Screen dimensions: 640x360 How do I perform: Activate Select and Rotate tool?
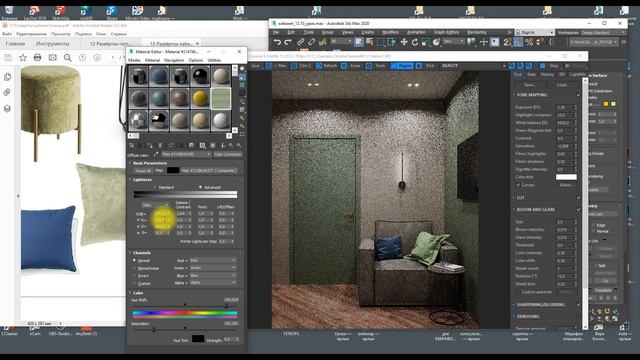[x=415, y=42]
